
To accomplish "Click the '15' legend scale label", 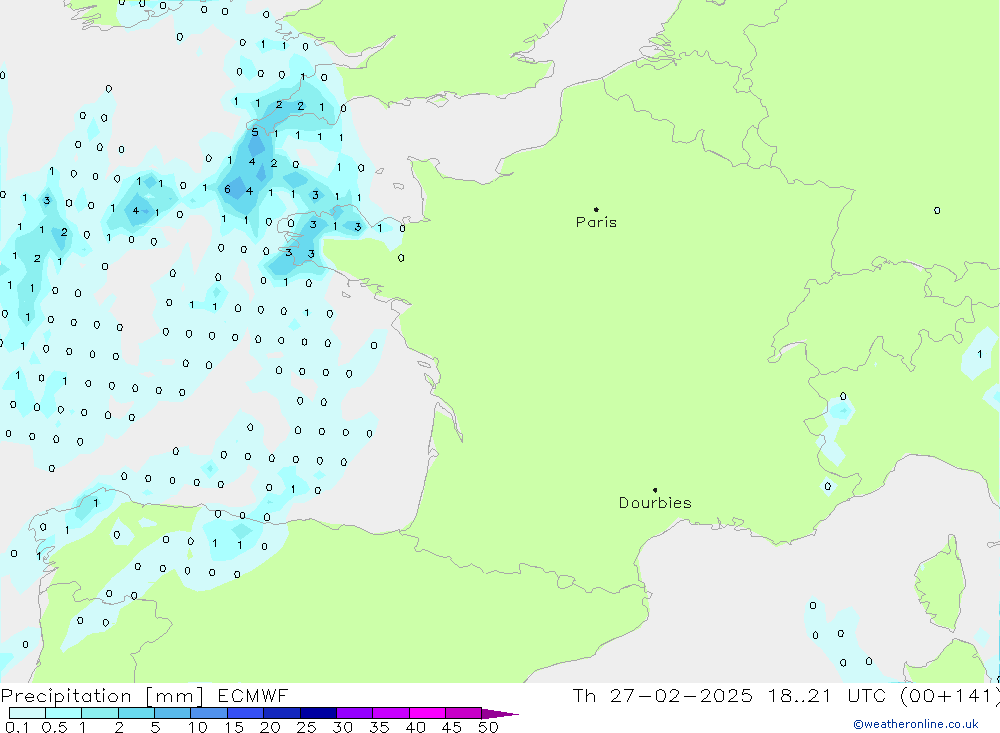I will pyautogui.click(x=234, y=727).
